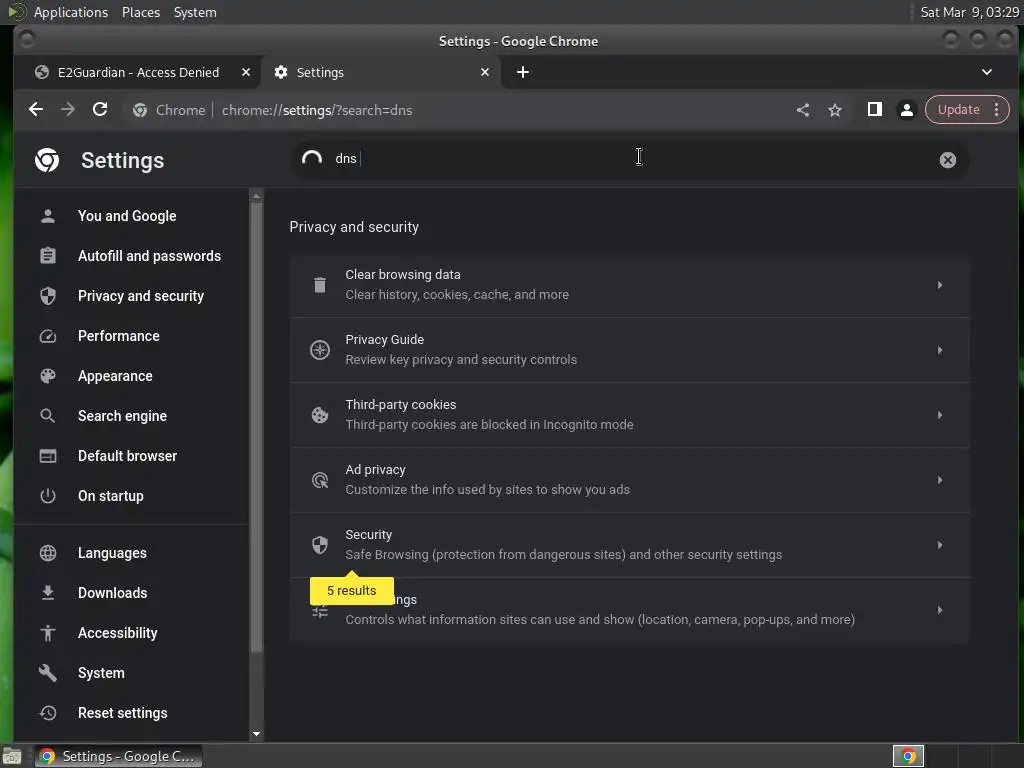
Task: Click the Chrome logo beside Settings title
Action: (47, 160)
